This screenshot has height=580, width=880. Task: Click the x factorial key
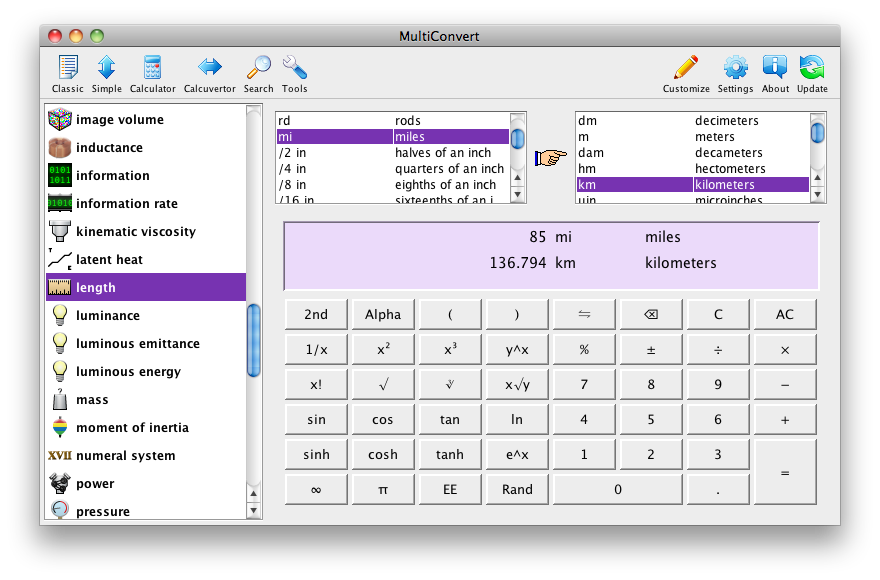(316, 385)
